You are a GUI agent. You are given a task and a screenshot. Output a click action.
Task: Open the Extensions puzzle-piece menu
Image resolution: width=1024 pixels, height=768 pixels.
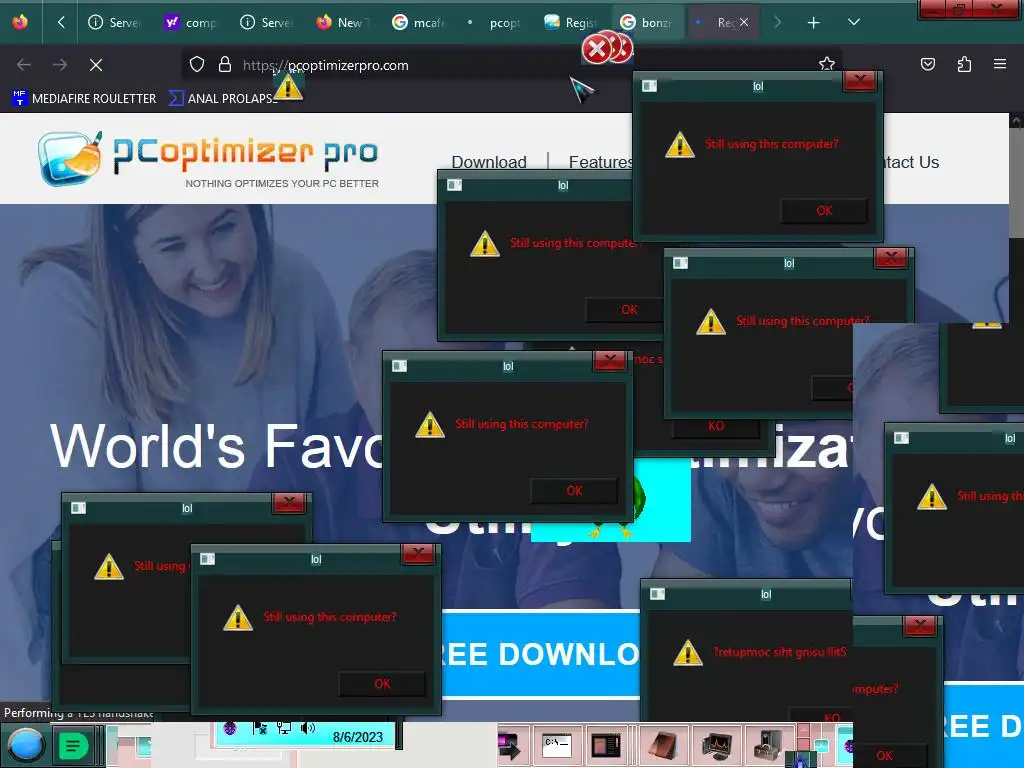(x=964, y=64)
